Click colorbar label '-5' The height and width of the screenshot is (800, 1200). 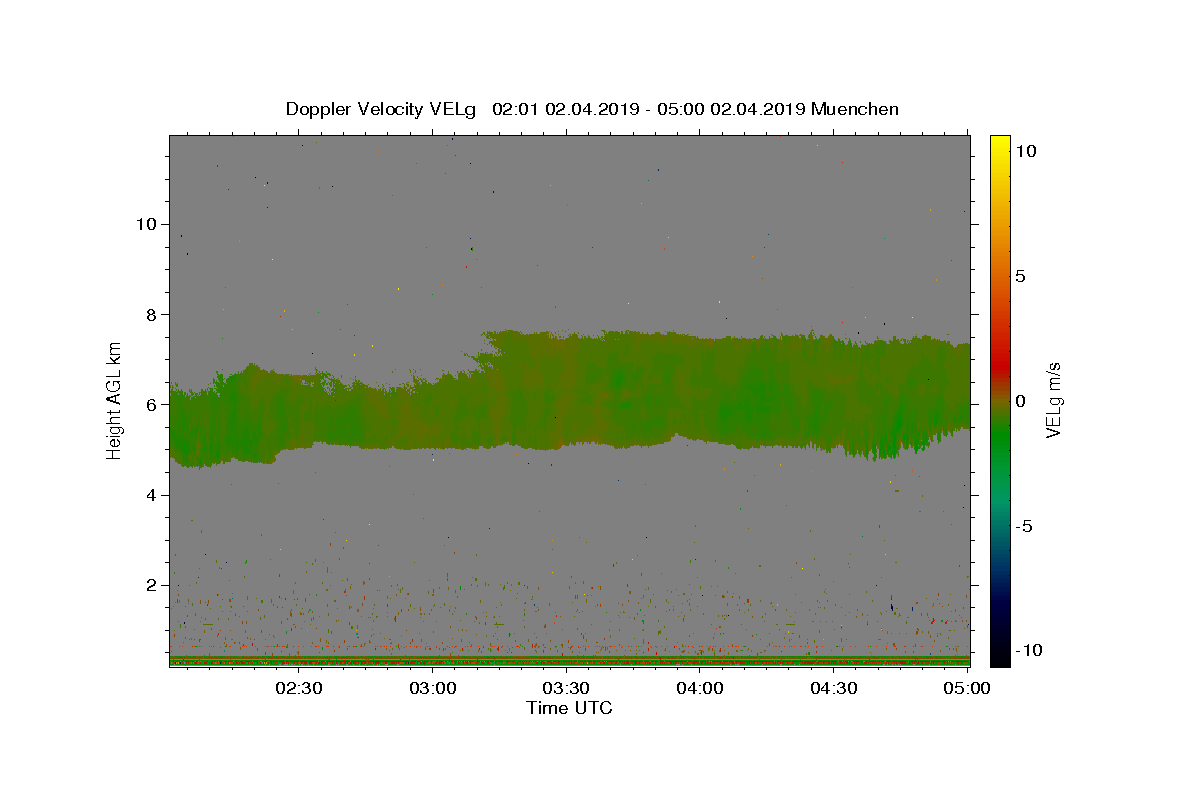[1024, 526]
